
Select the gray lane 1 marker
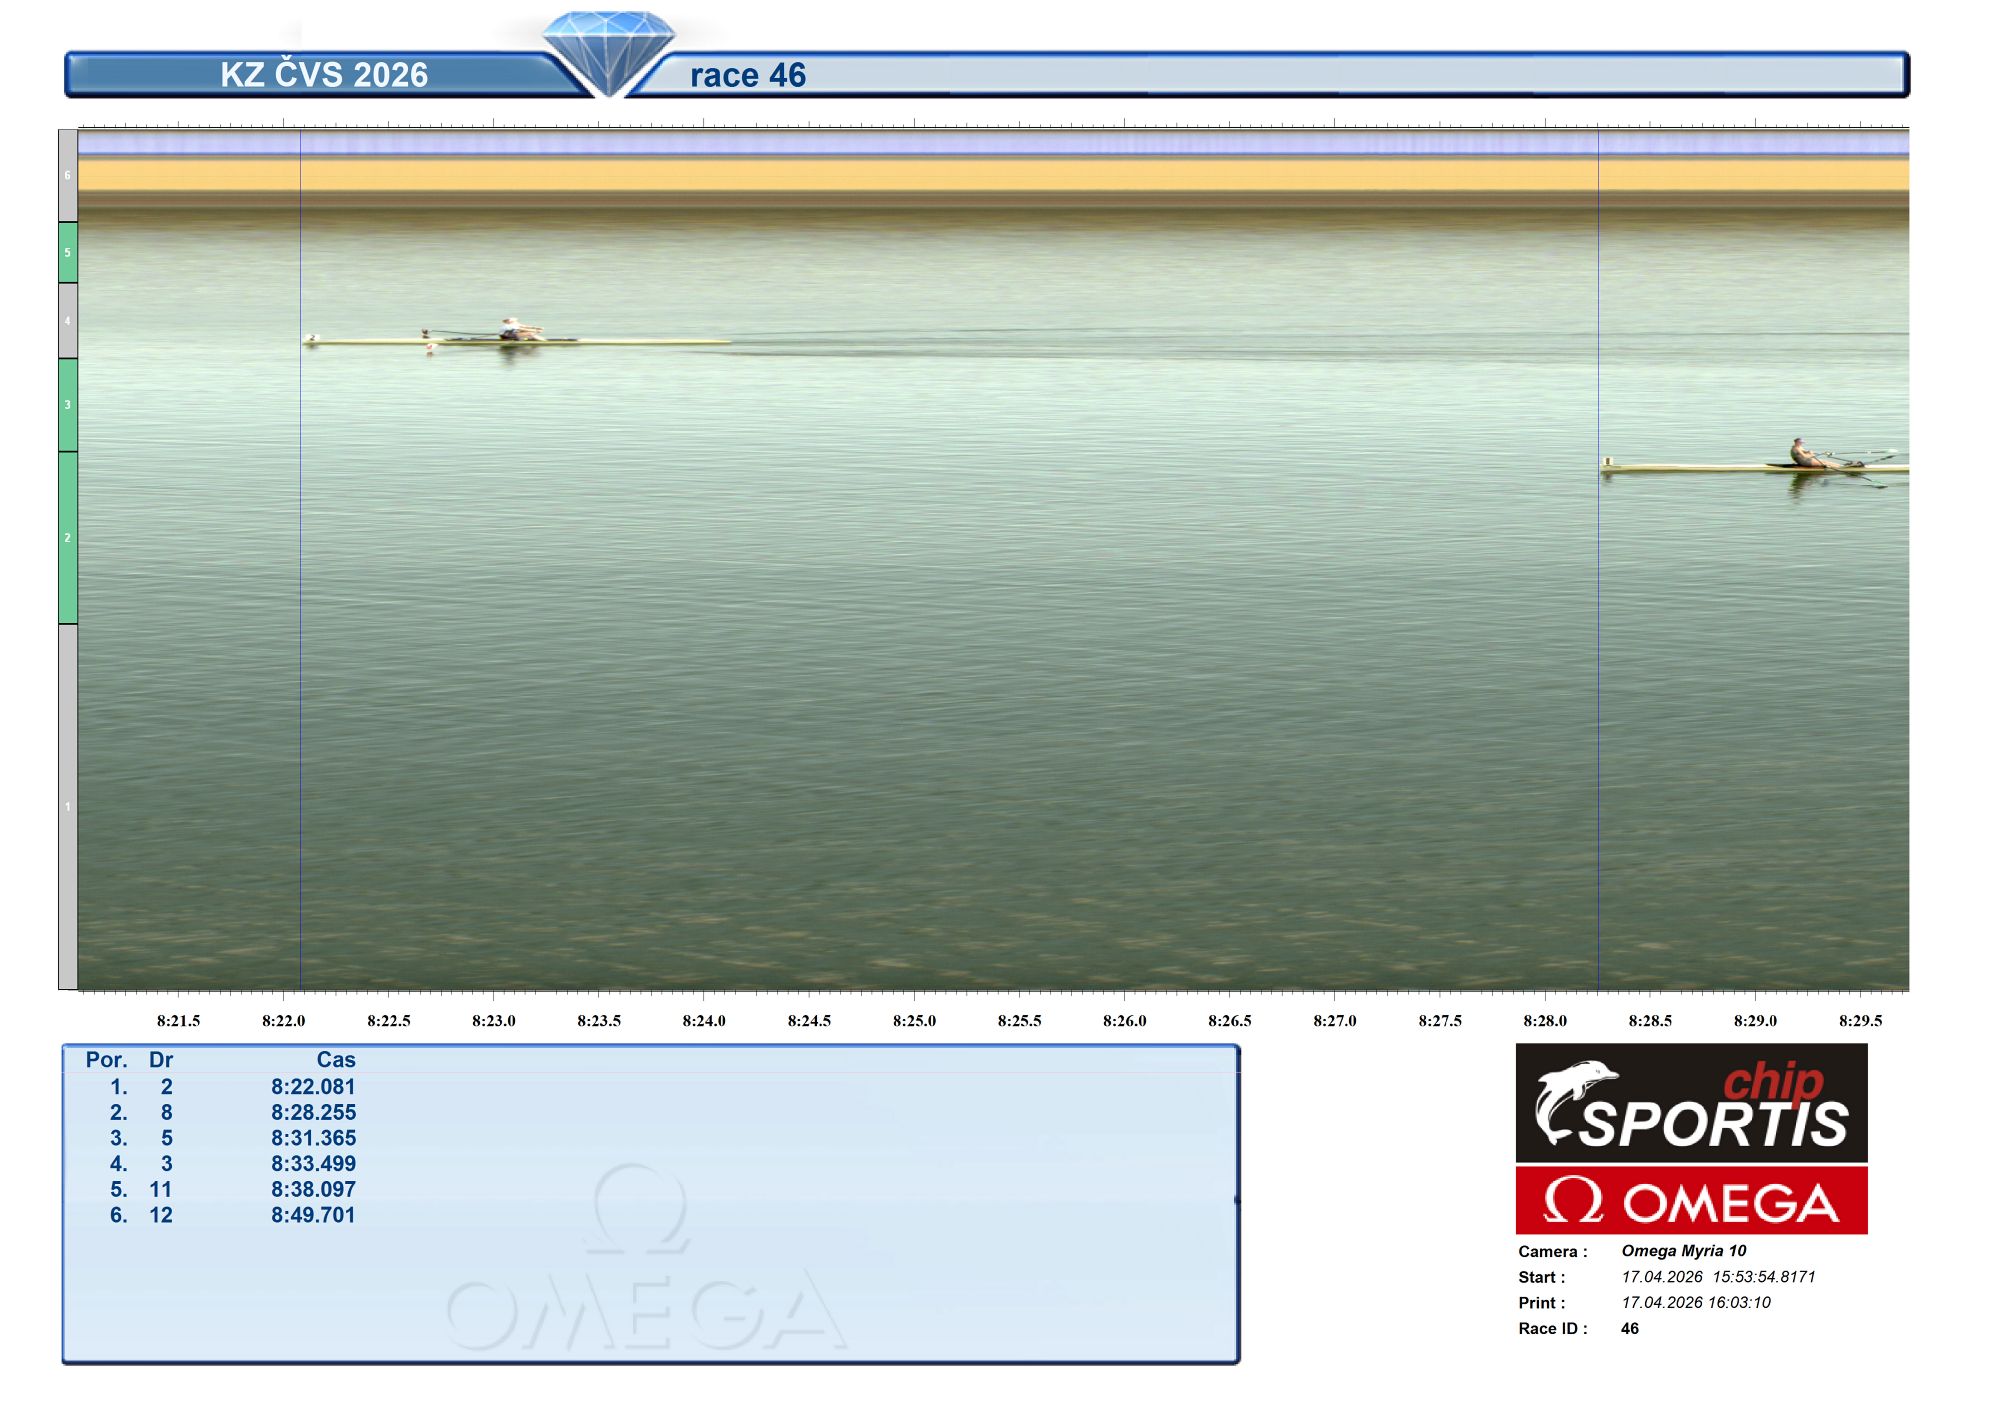pos(68,806)
